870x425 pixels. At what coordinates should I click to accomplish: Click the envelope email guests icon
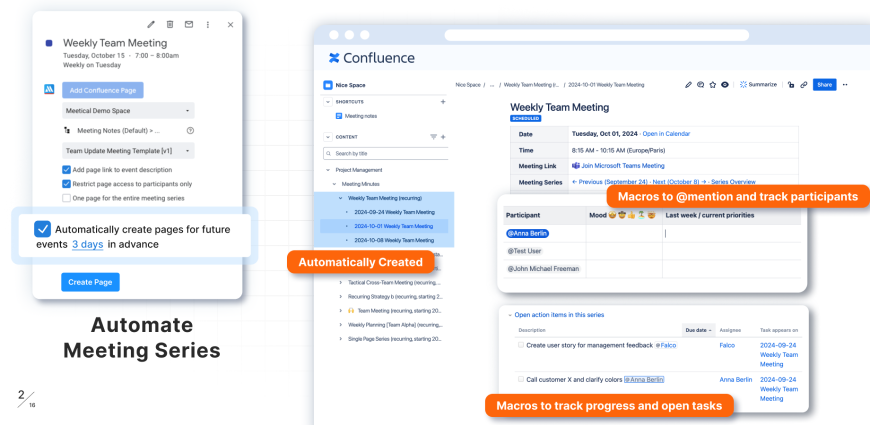[189, 24]
